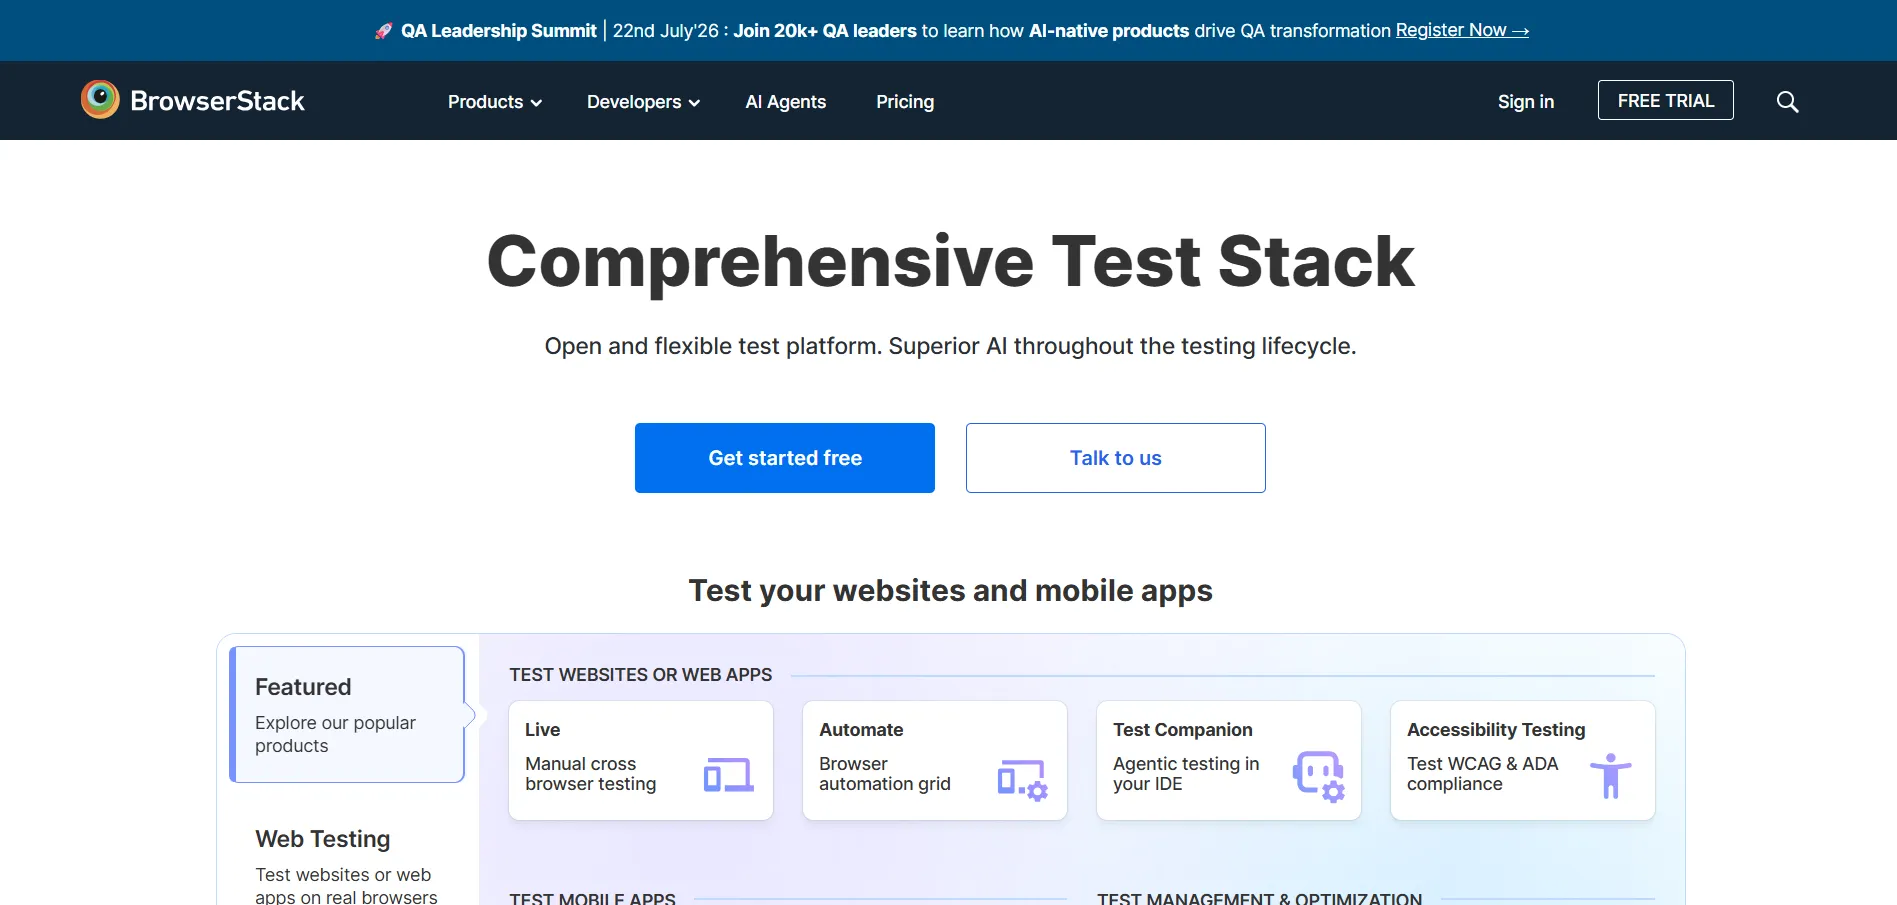
Task: Click the BrowserStack wordmark text
Action: click(x=217, y=101)
